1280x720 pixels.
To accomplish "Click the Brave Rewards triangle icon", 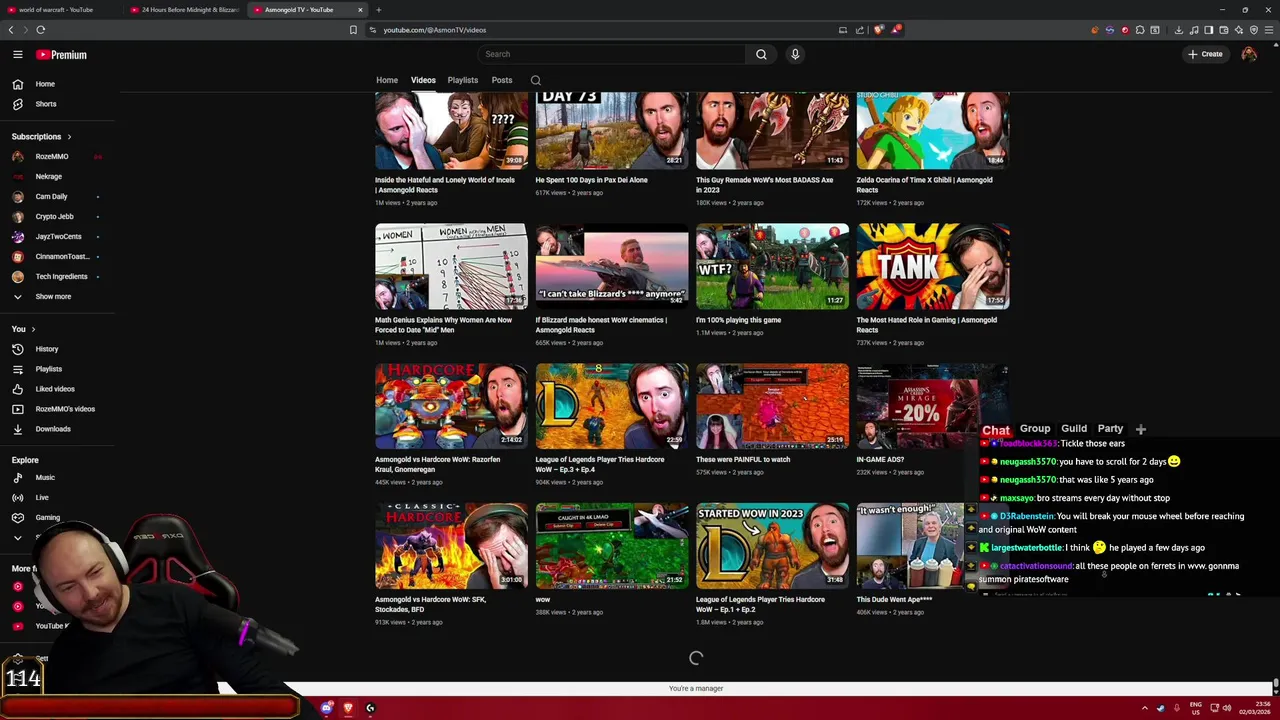I will click(x=896, y=30).
